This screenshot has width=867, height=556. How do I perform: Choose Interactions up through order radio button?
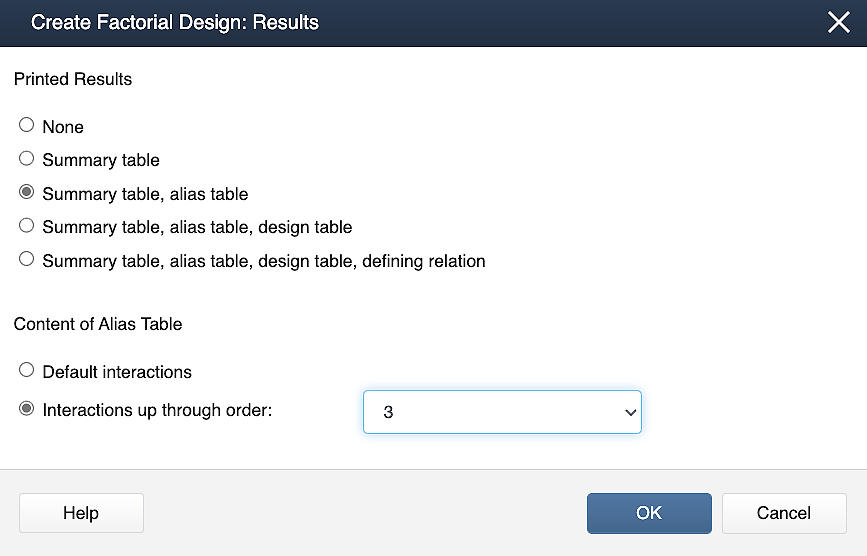pyautogui.click(x=27, y=410)
